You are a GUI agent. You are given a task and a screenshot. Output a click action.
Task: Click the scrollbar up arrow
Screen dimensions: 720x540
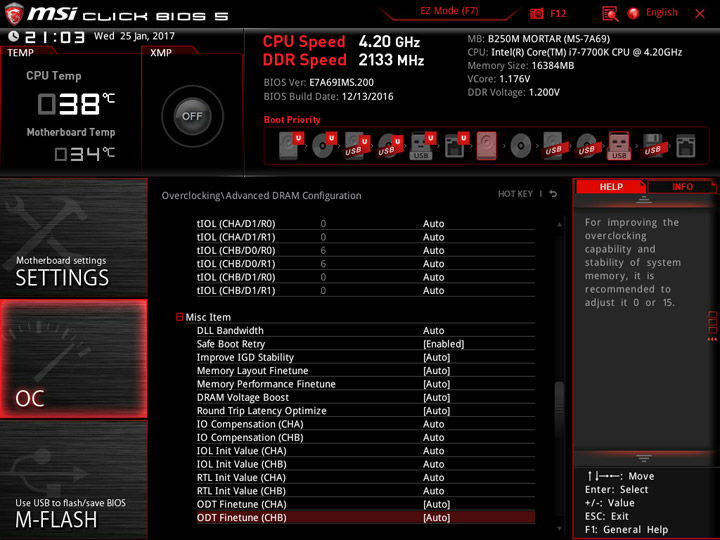click(x=559, y=225)
